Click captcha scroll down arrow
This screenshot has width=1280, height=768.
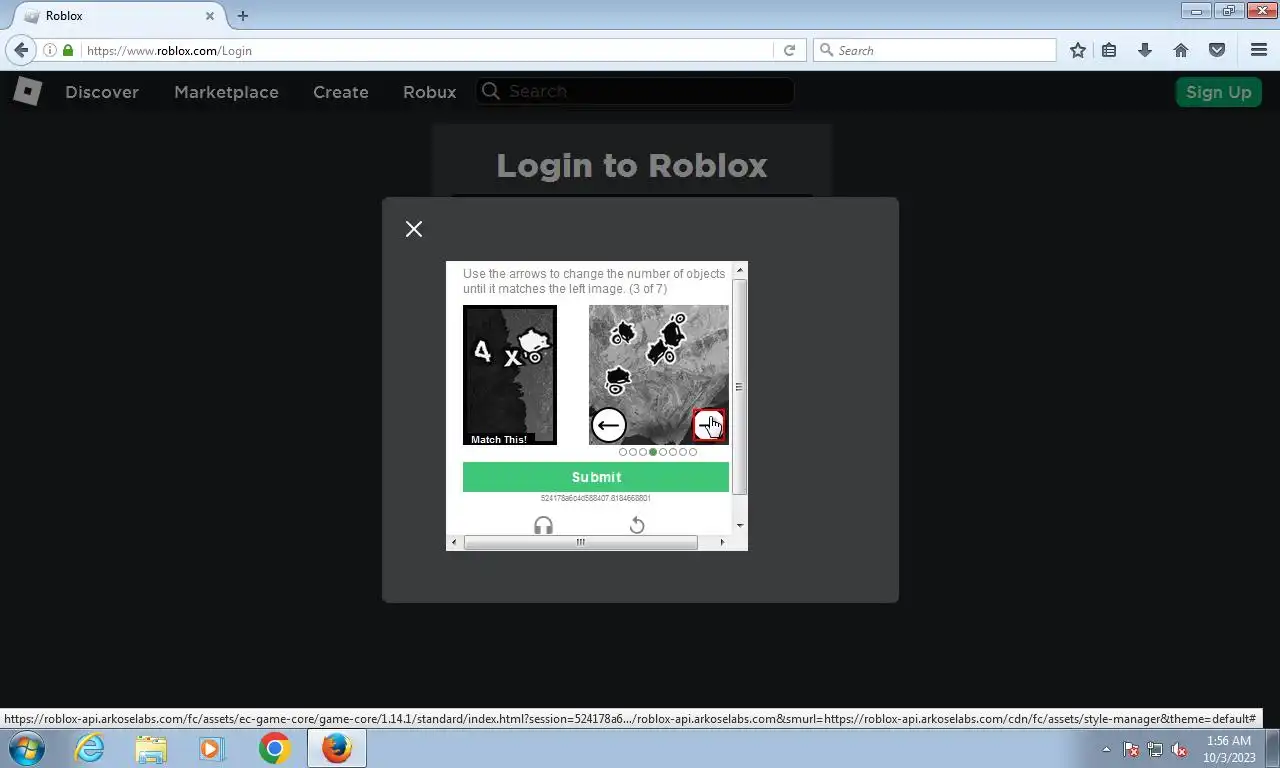click(x=740, y=526)
